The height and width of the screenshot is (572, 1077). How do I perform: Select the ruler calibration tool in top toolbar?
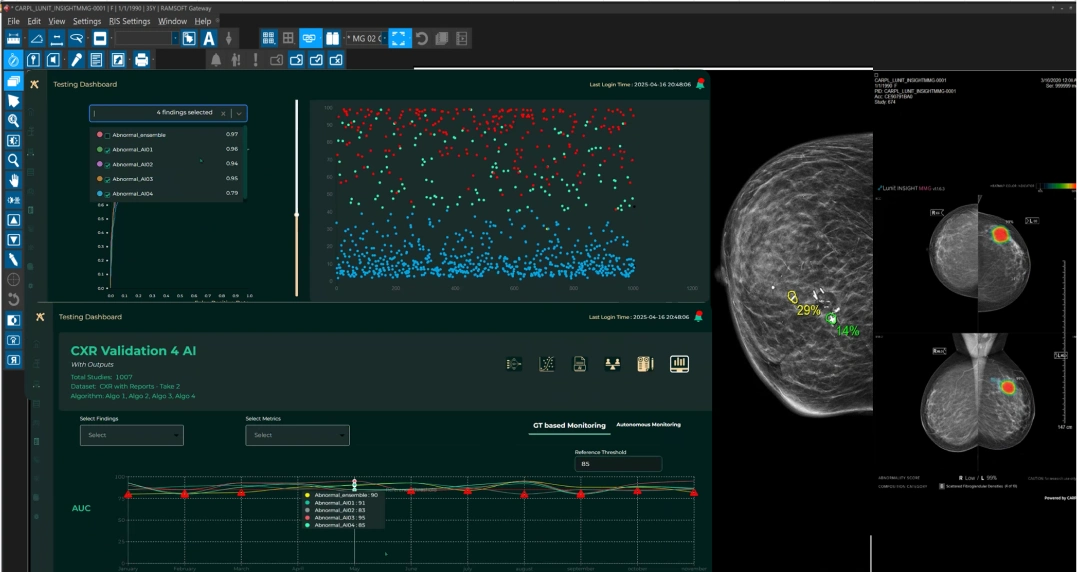pos(13,38)
